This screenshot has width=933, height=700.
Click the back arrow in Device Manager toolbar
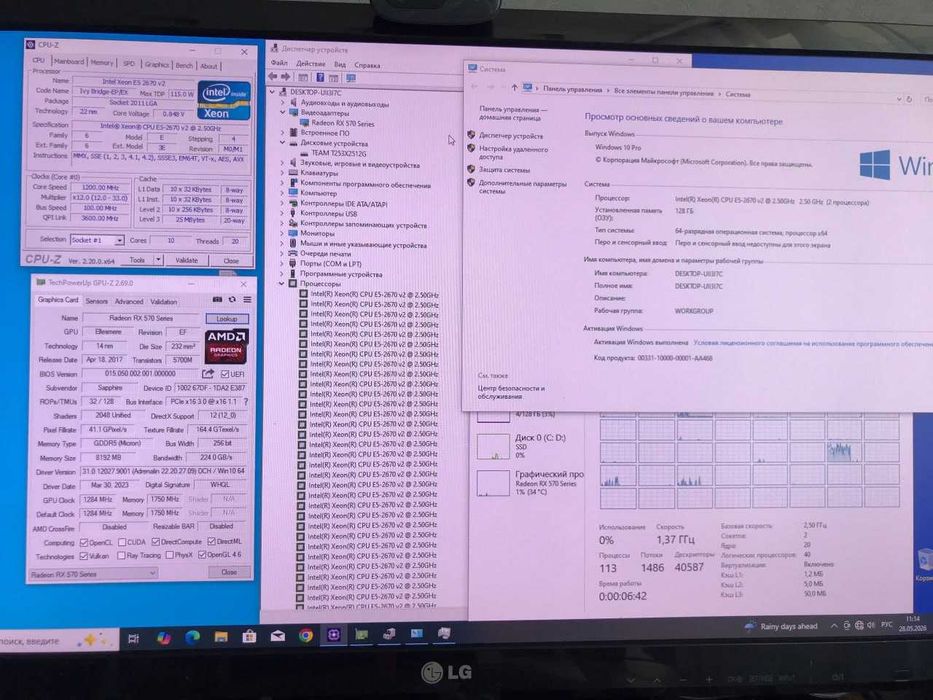point(273,77)
